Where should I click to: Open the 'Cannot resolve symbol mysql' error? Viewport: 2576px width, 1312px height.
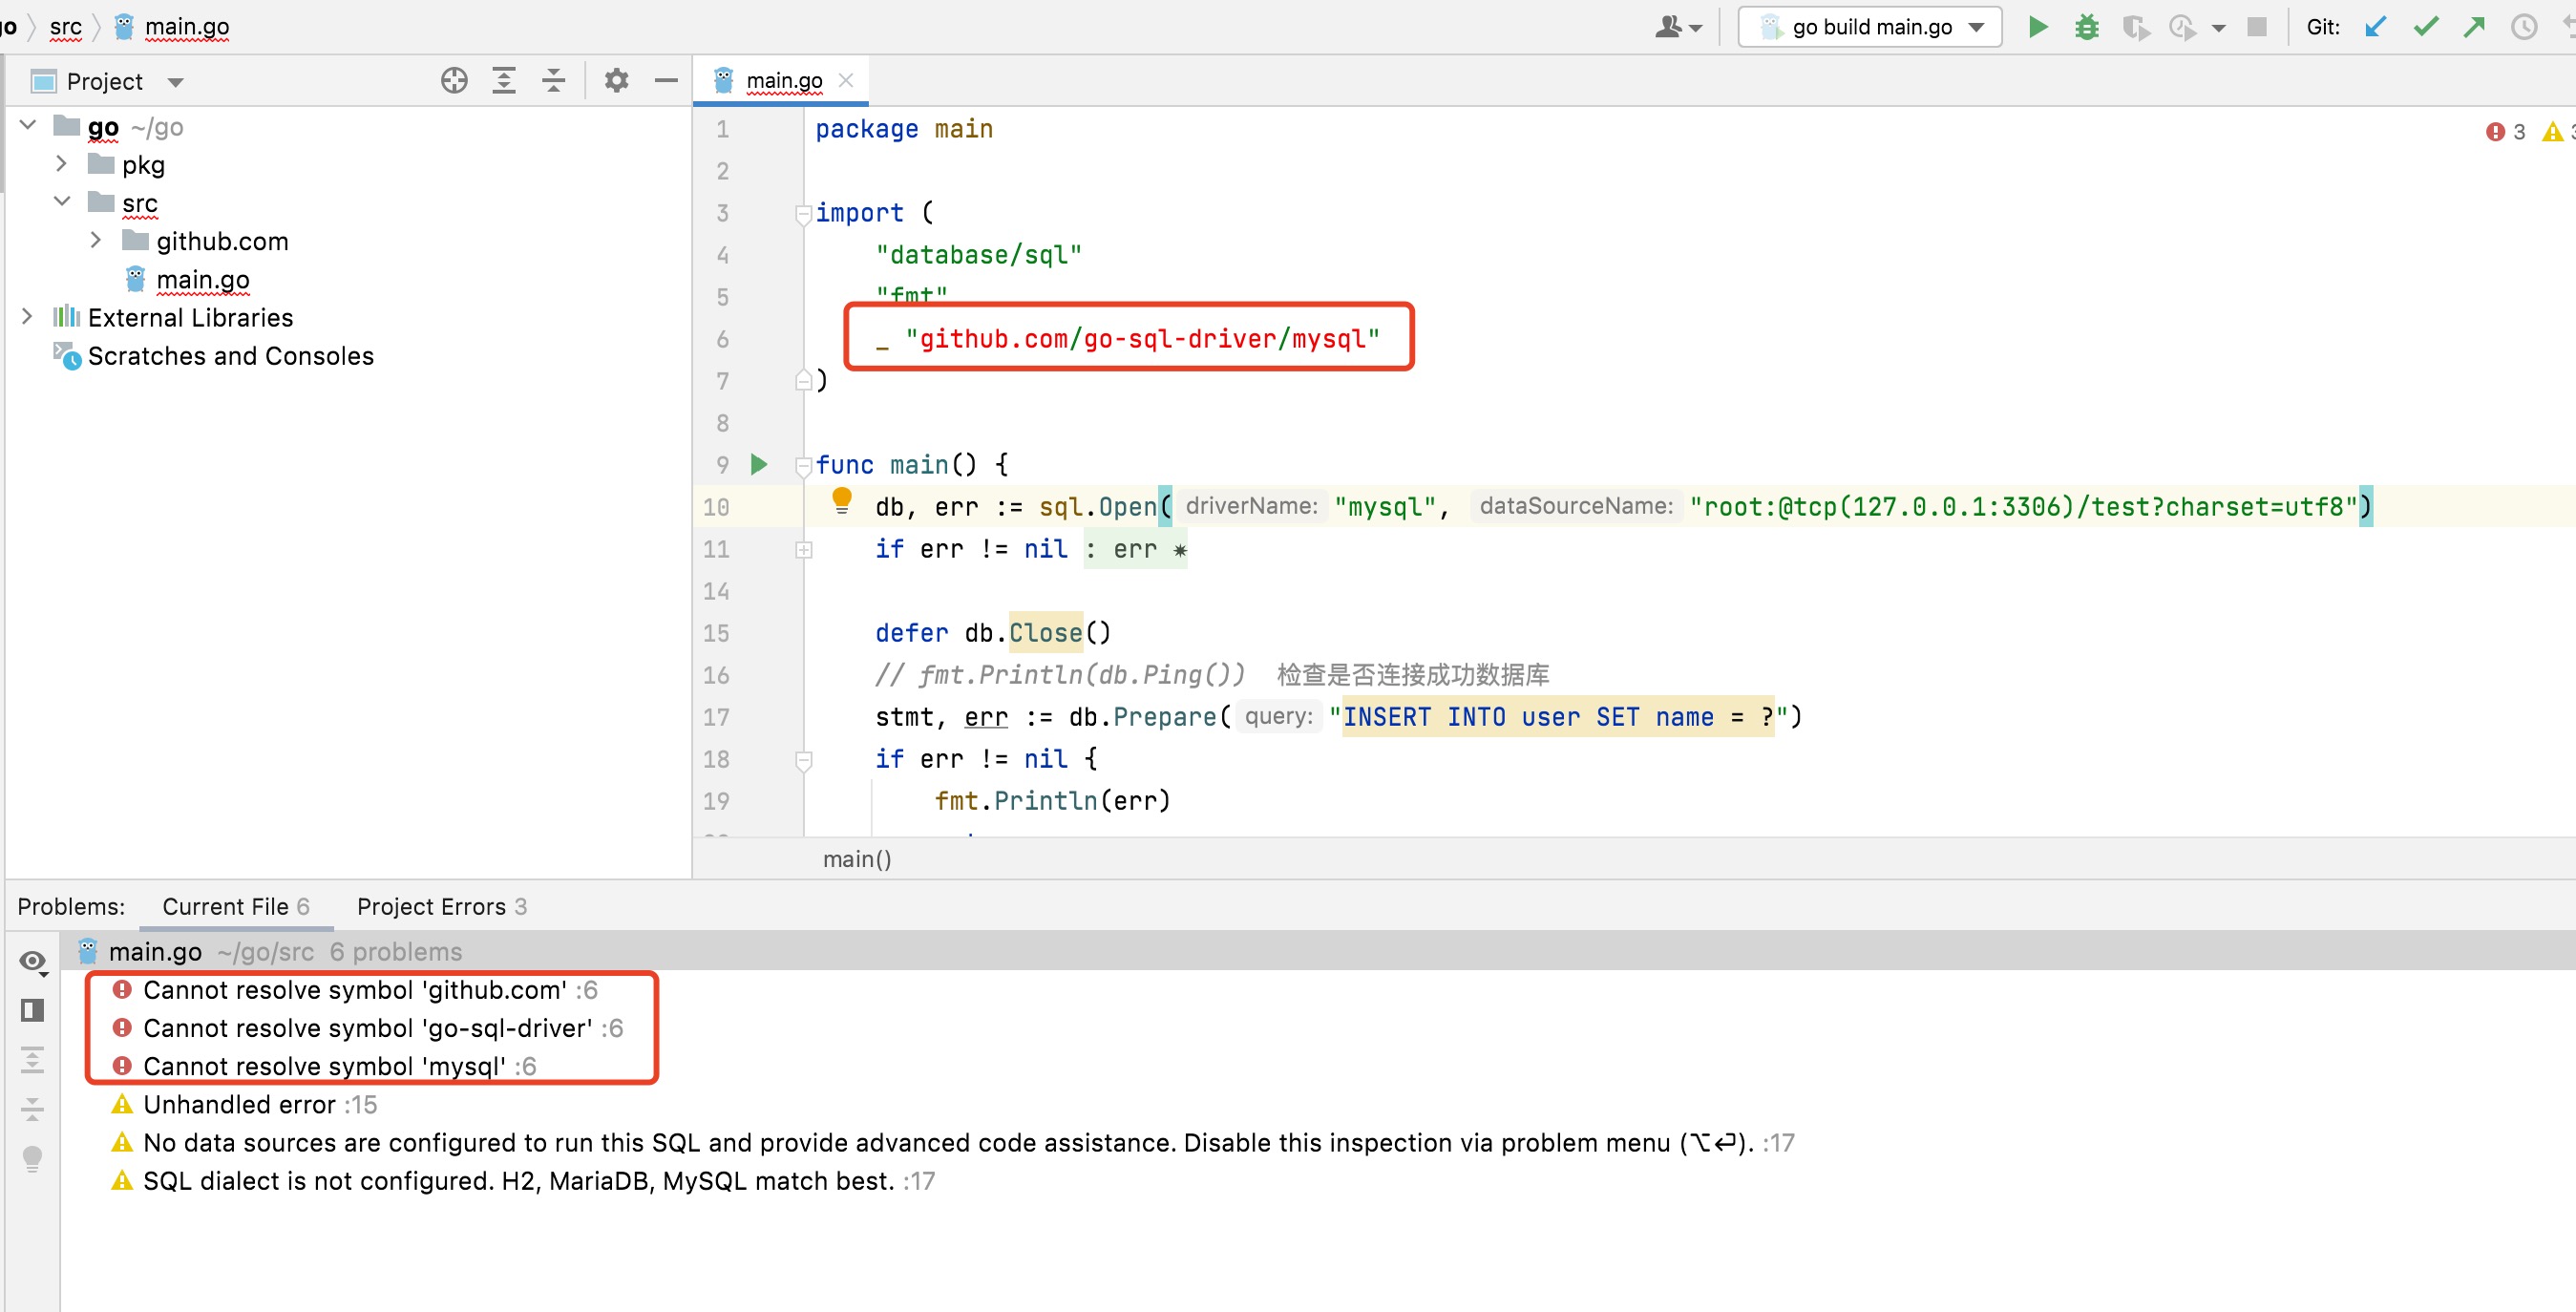click(x=324, y=1066)
